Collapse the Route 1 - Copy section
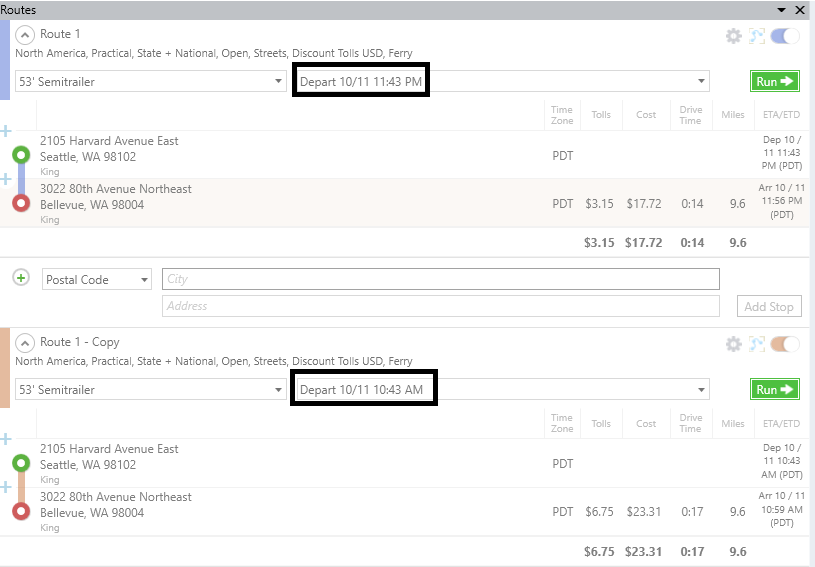The height and width of the screenshot is (567, 815). [x=26, y=343]
